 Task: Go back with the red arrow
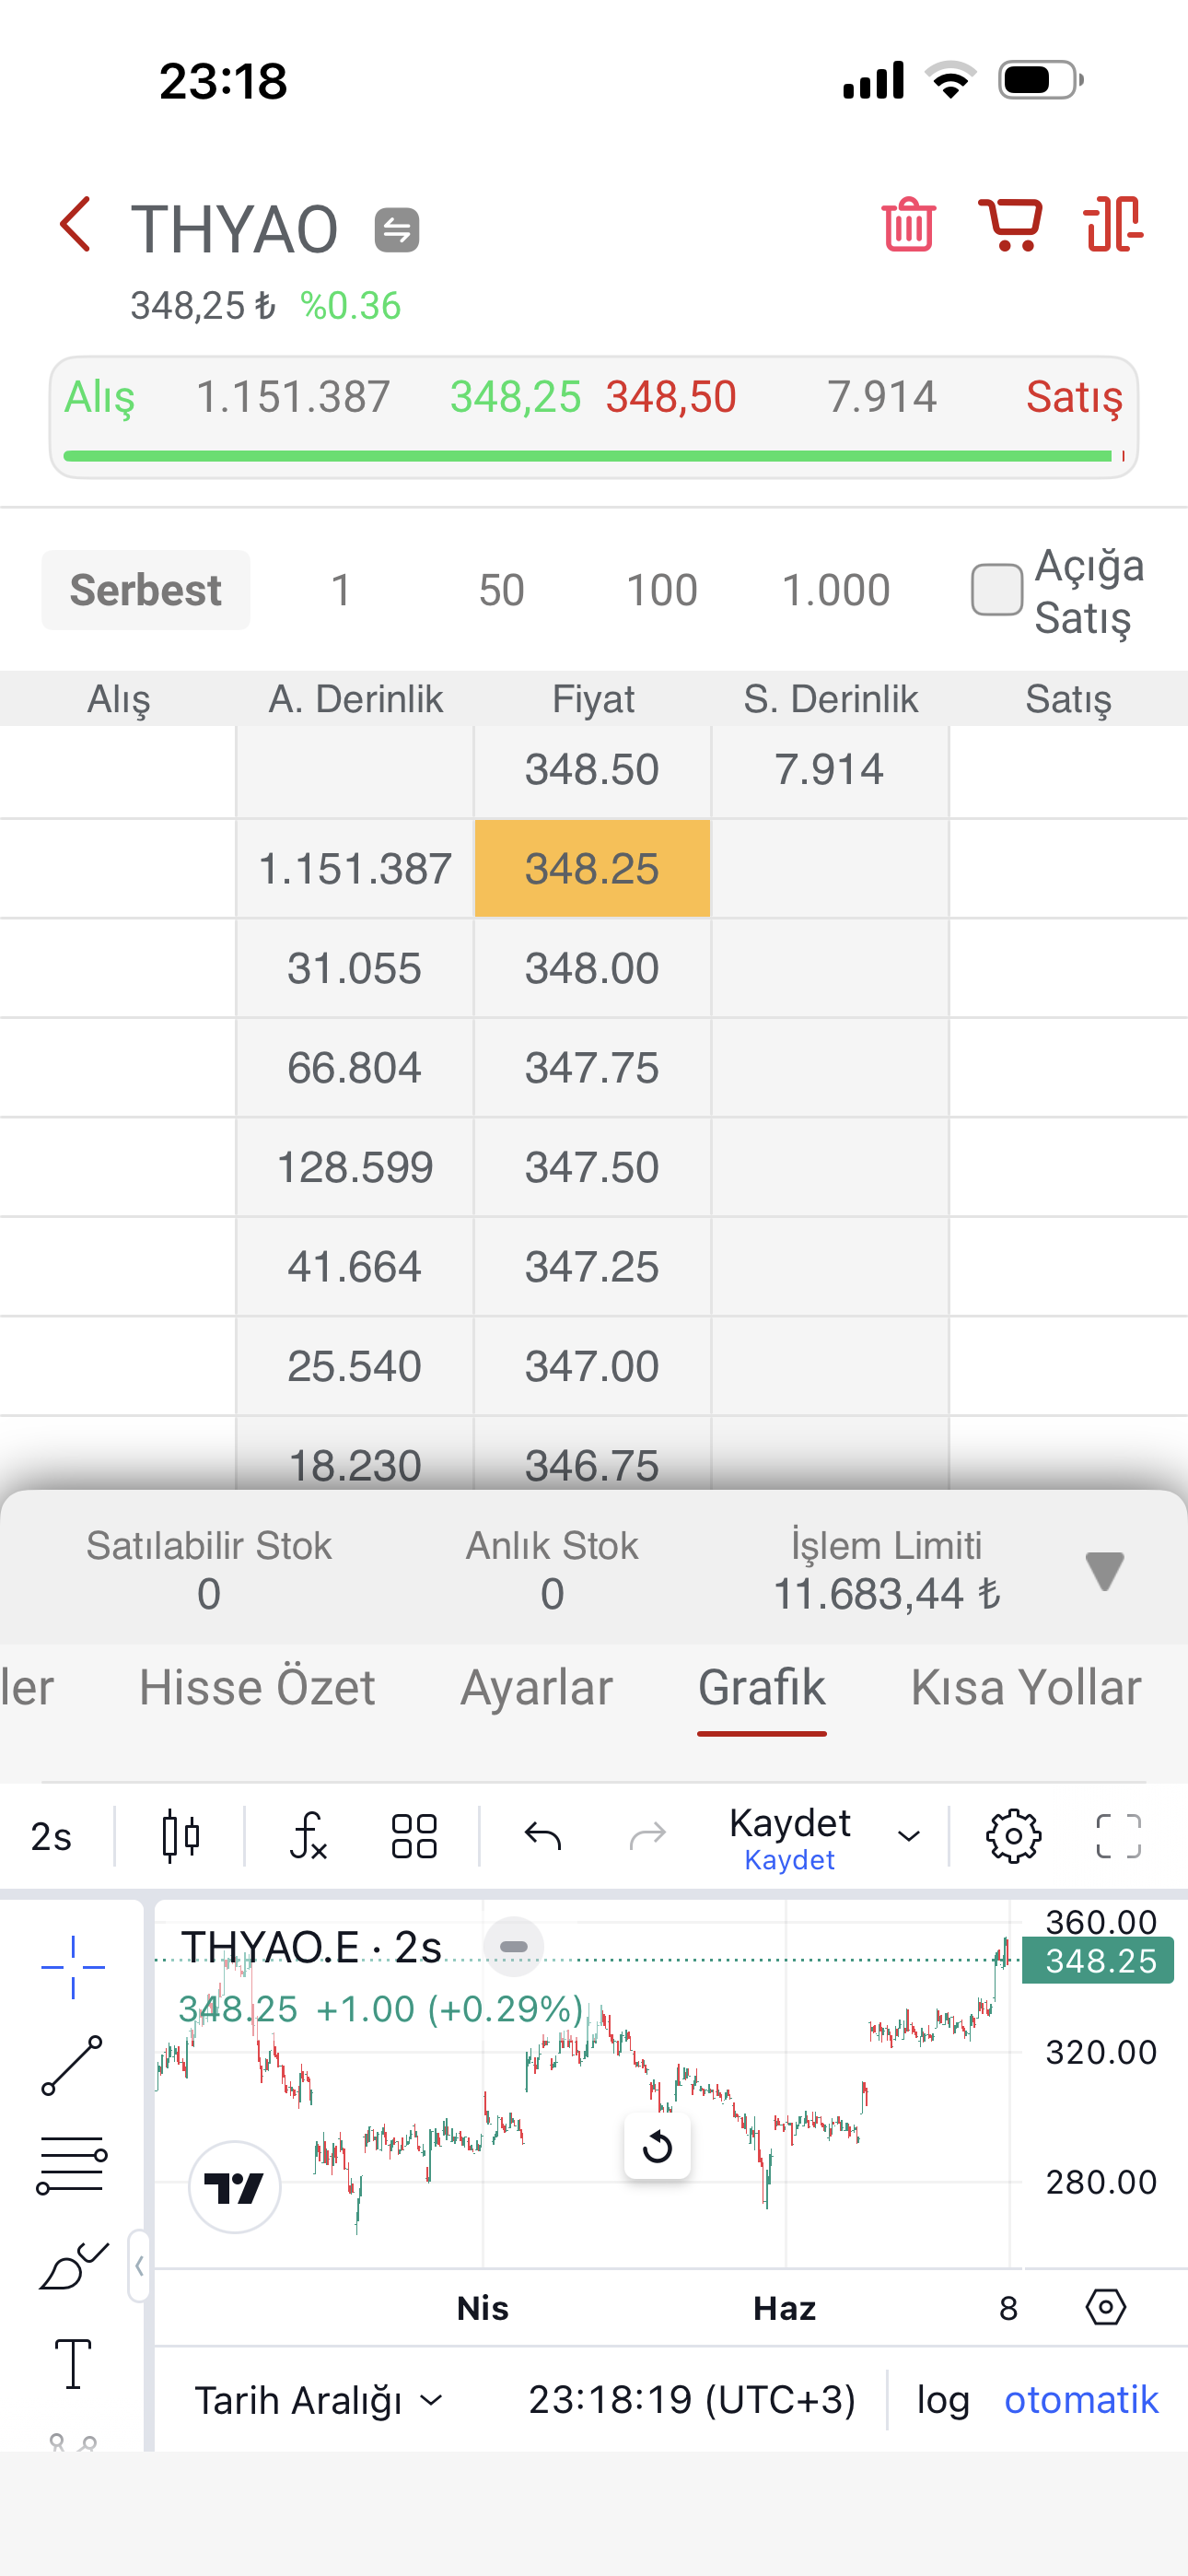point(76,224)
